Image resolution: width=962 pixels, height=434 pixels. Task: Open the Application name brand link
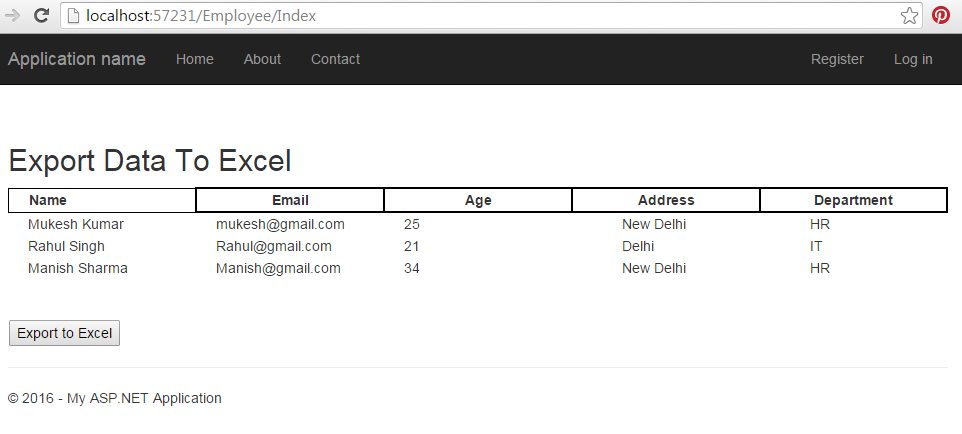(x=77, y=59)
